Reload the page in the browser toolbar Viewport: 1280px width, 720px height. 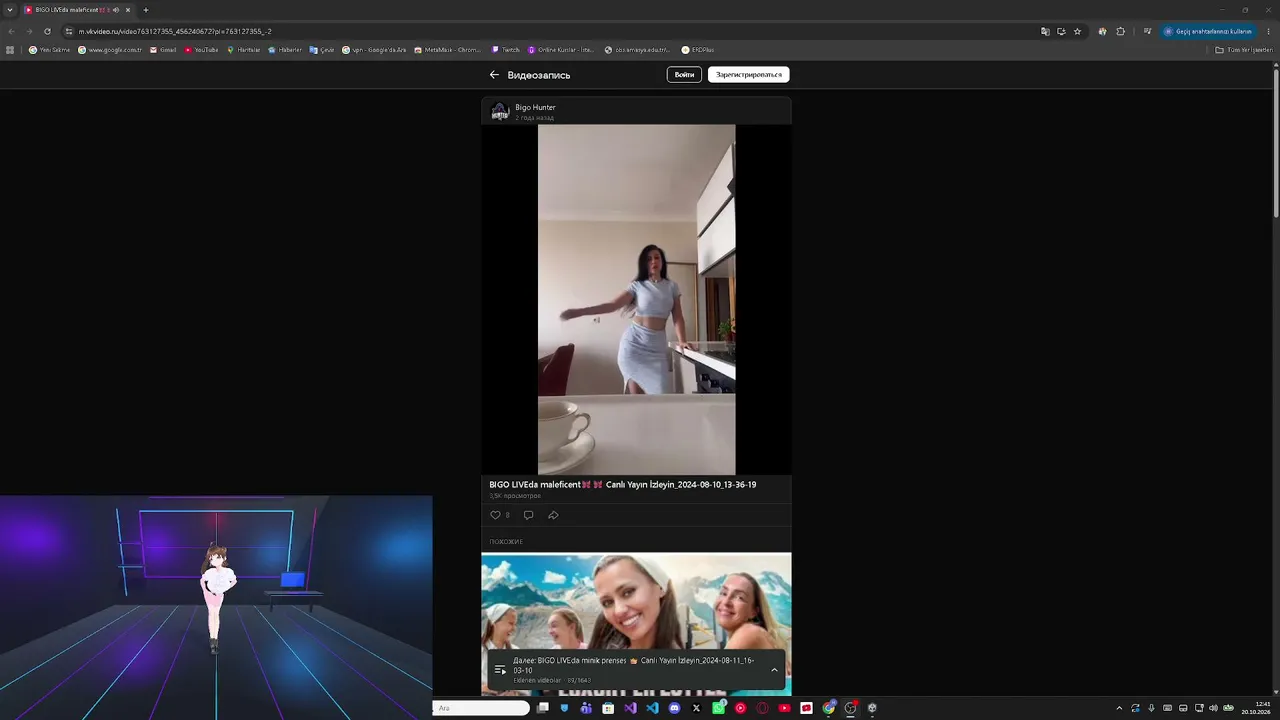tap(47, 31)
